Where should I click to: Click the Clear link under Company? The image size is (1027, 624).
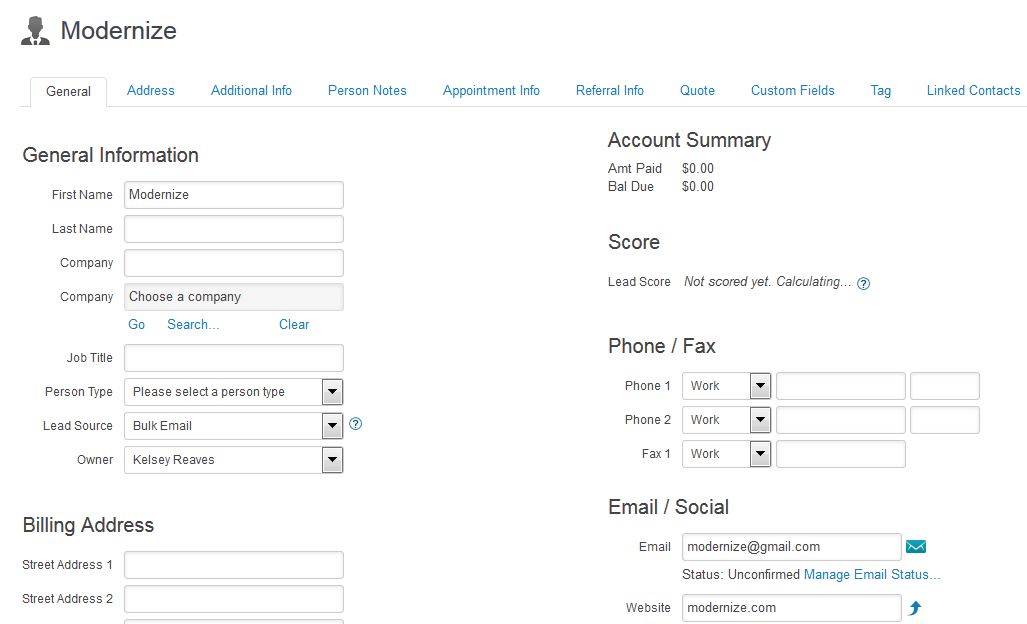coord(294,324)
